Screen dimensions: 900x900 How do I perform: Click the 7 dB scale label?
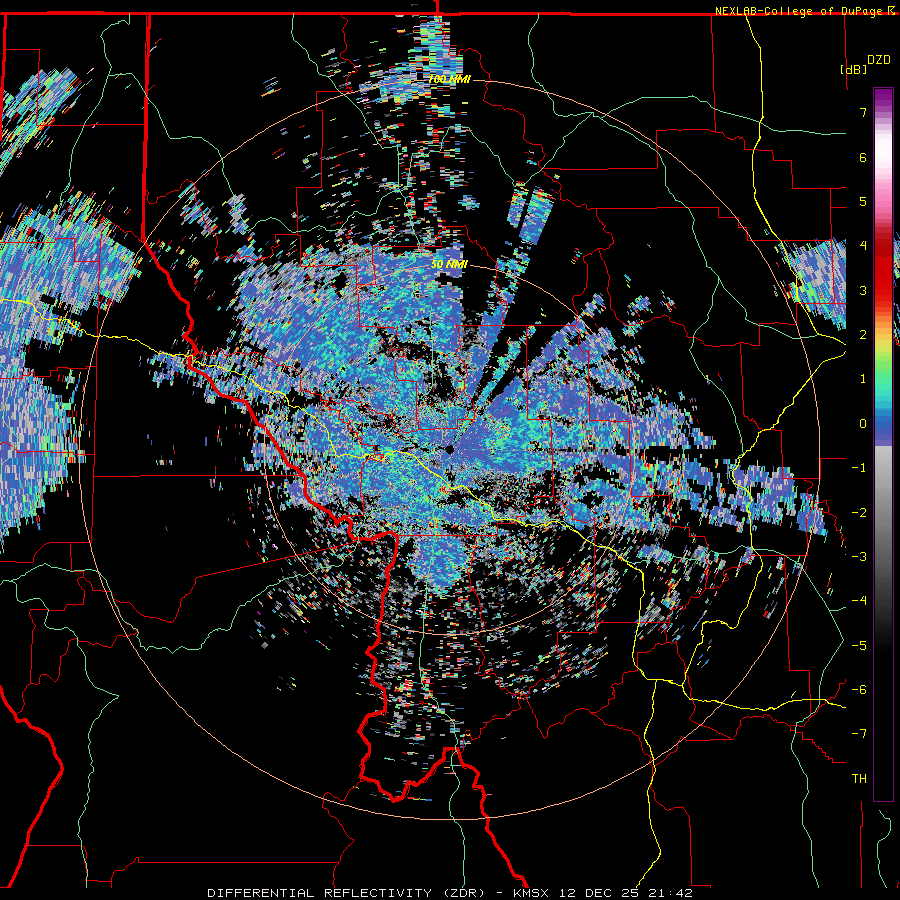pyautogui.click(x=863, y=112)
